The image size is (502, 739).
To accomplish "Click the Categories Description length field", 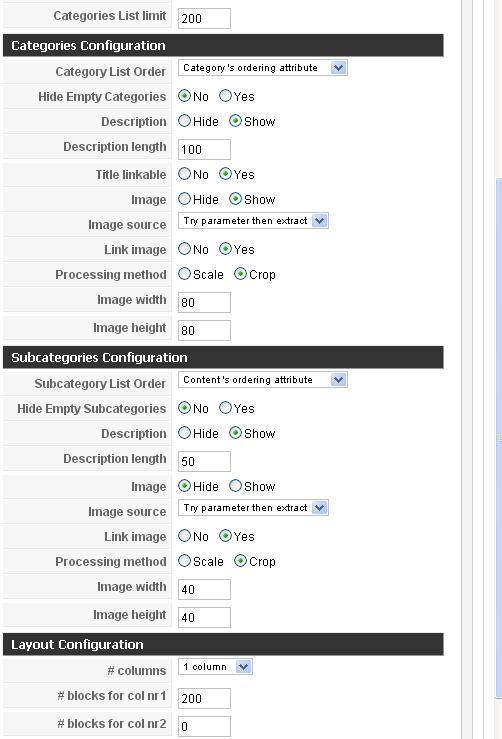I will point(204,149).
